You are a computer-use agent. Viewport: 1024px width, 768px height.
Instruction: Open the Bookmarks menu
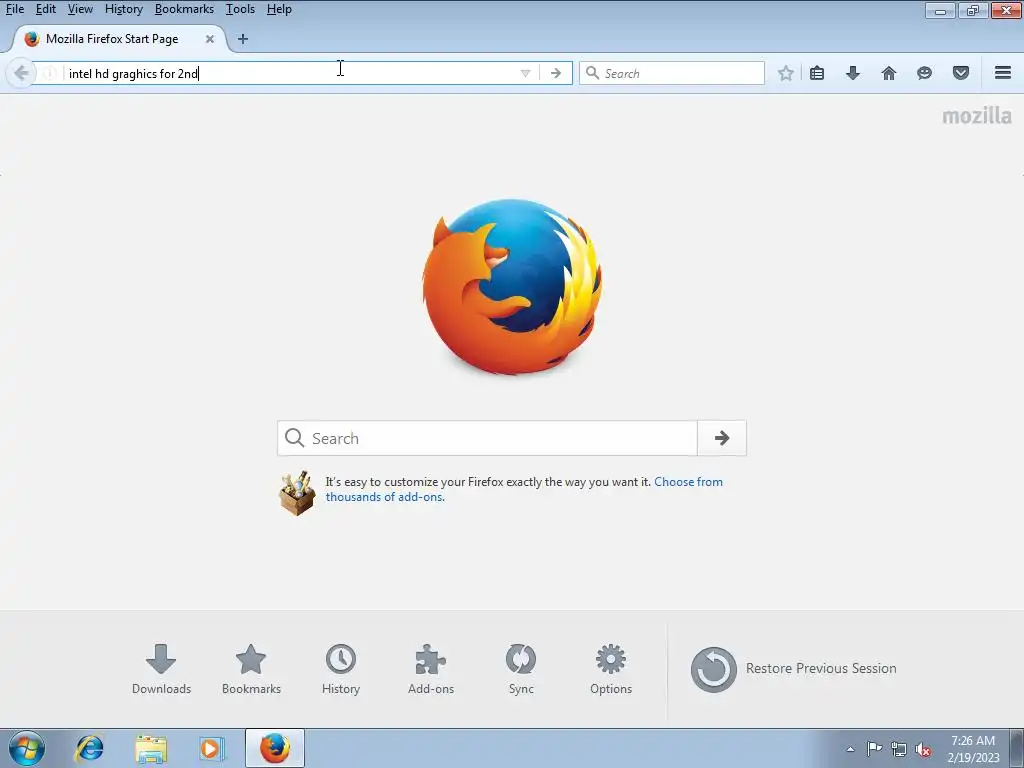pos(184,9)
